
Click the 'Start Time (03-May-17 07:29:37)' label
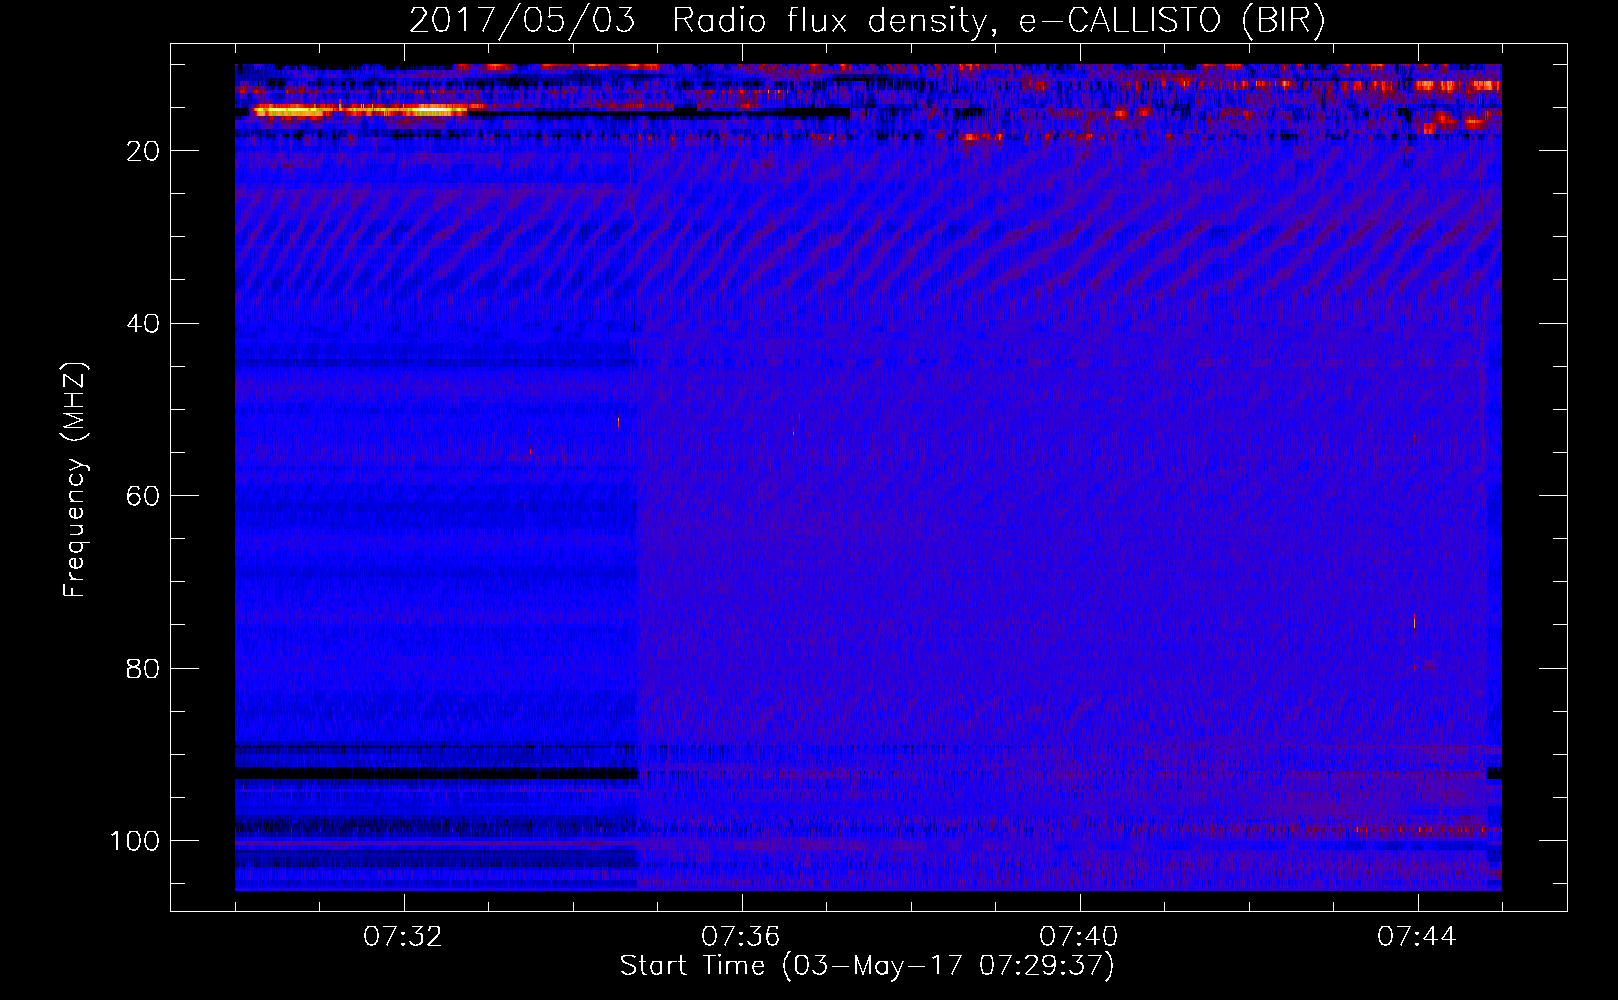pyautogui.click(x=867, y=966)
